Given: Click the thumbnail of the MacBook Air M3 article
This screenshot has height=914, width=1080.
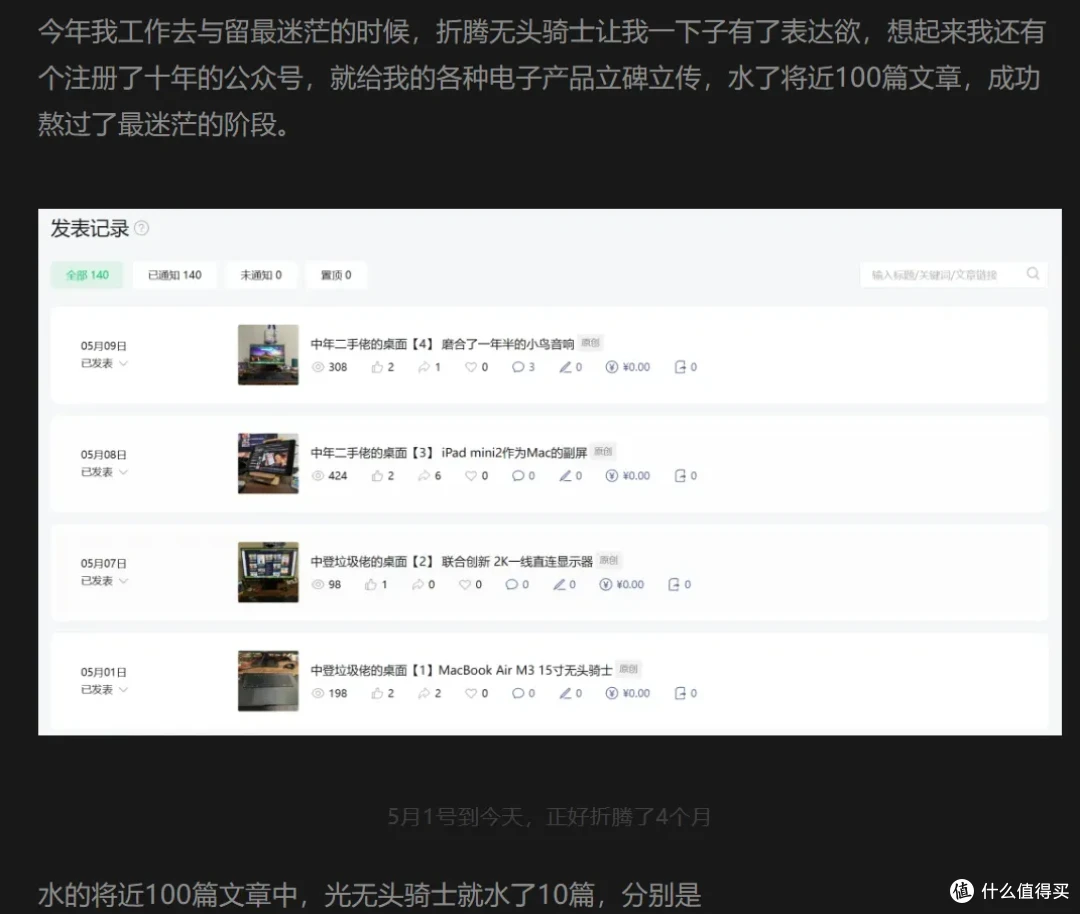Looking at the screenshot, I should tap(269, 681).
